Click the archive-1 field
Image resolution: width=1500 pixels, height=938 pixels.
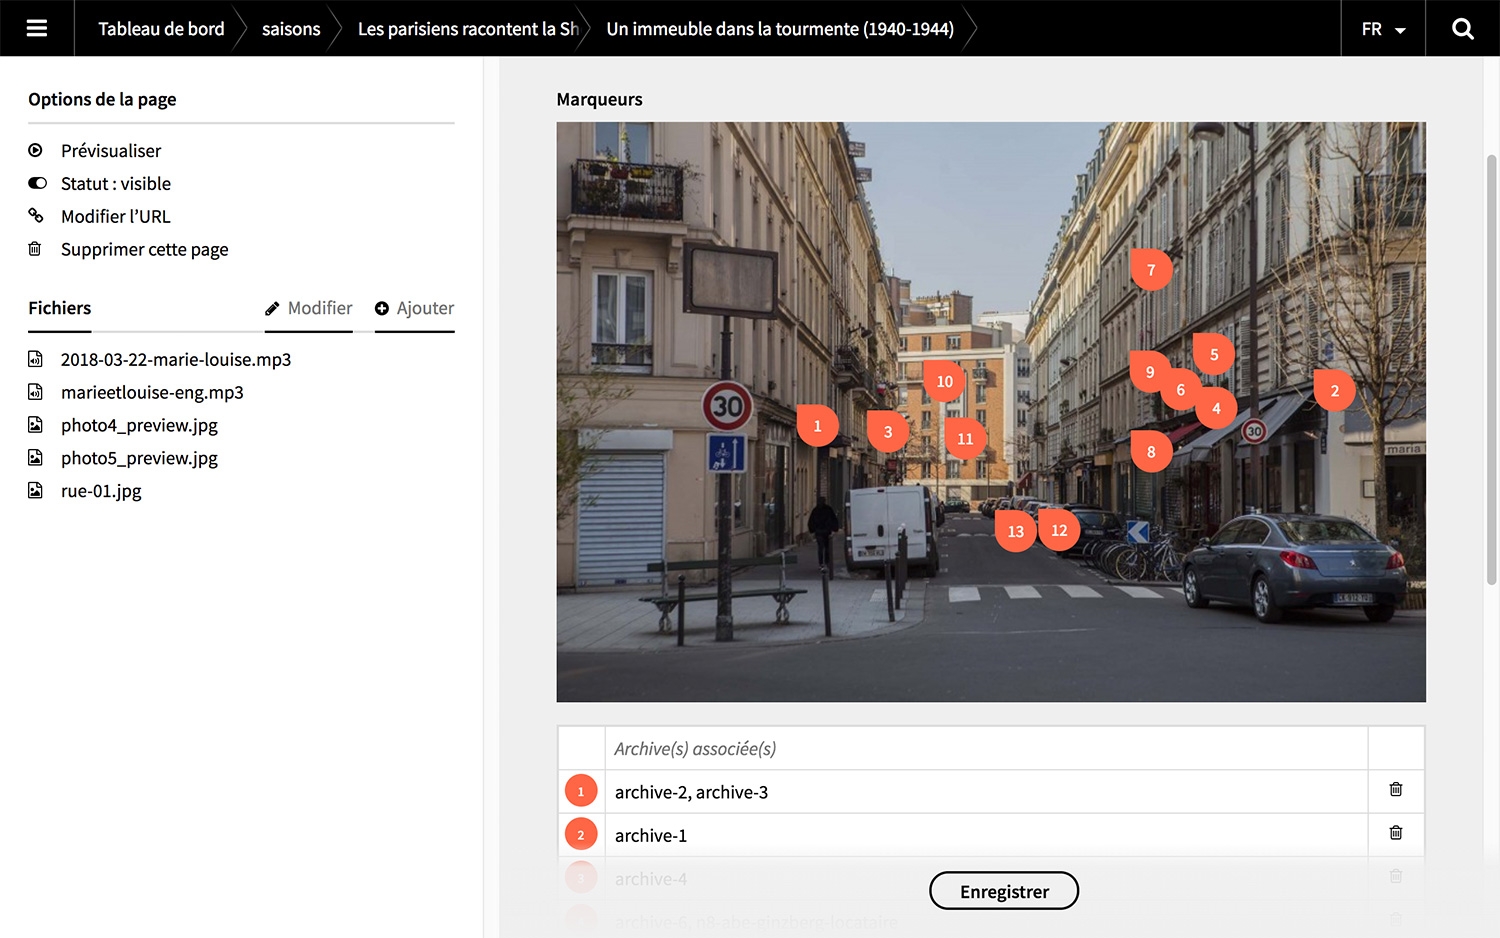coord(986,835)
